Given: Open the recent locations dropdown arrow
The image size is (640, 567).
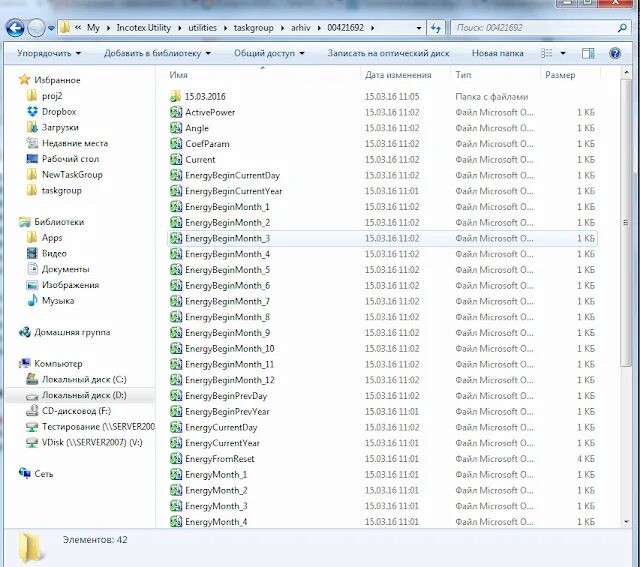Looking at the screenshot, I should (51, 28).
